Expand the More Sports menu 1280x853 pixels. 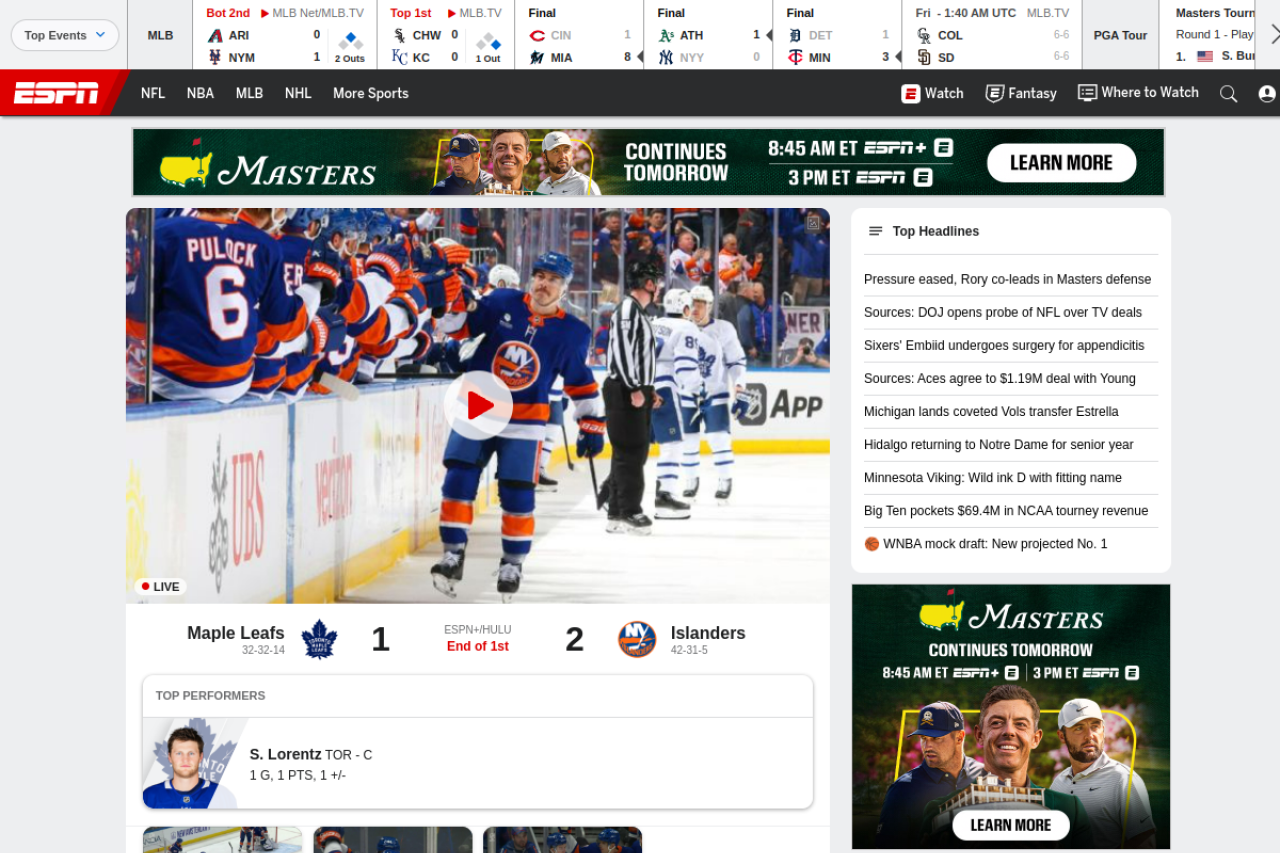pos(370,93)
